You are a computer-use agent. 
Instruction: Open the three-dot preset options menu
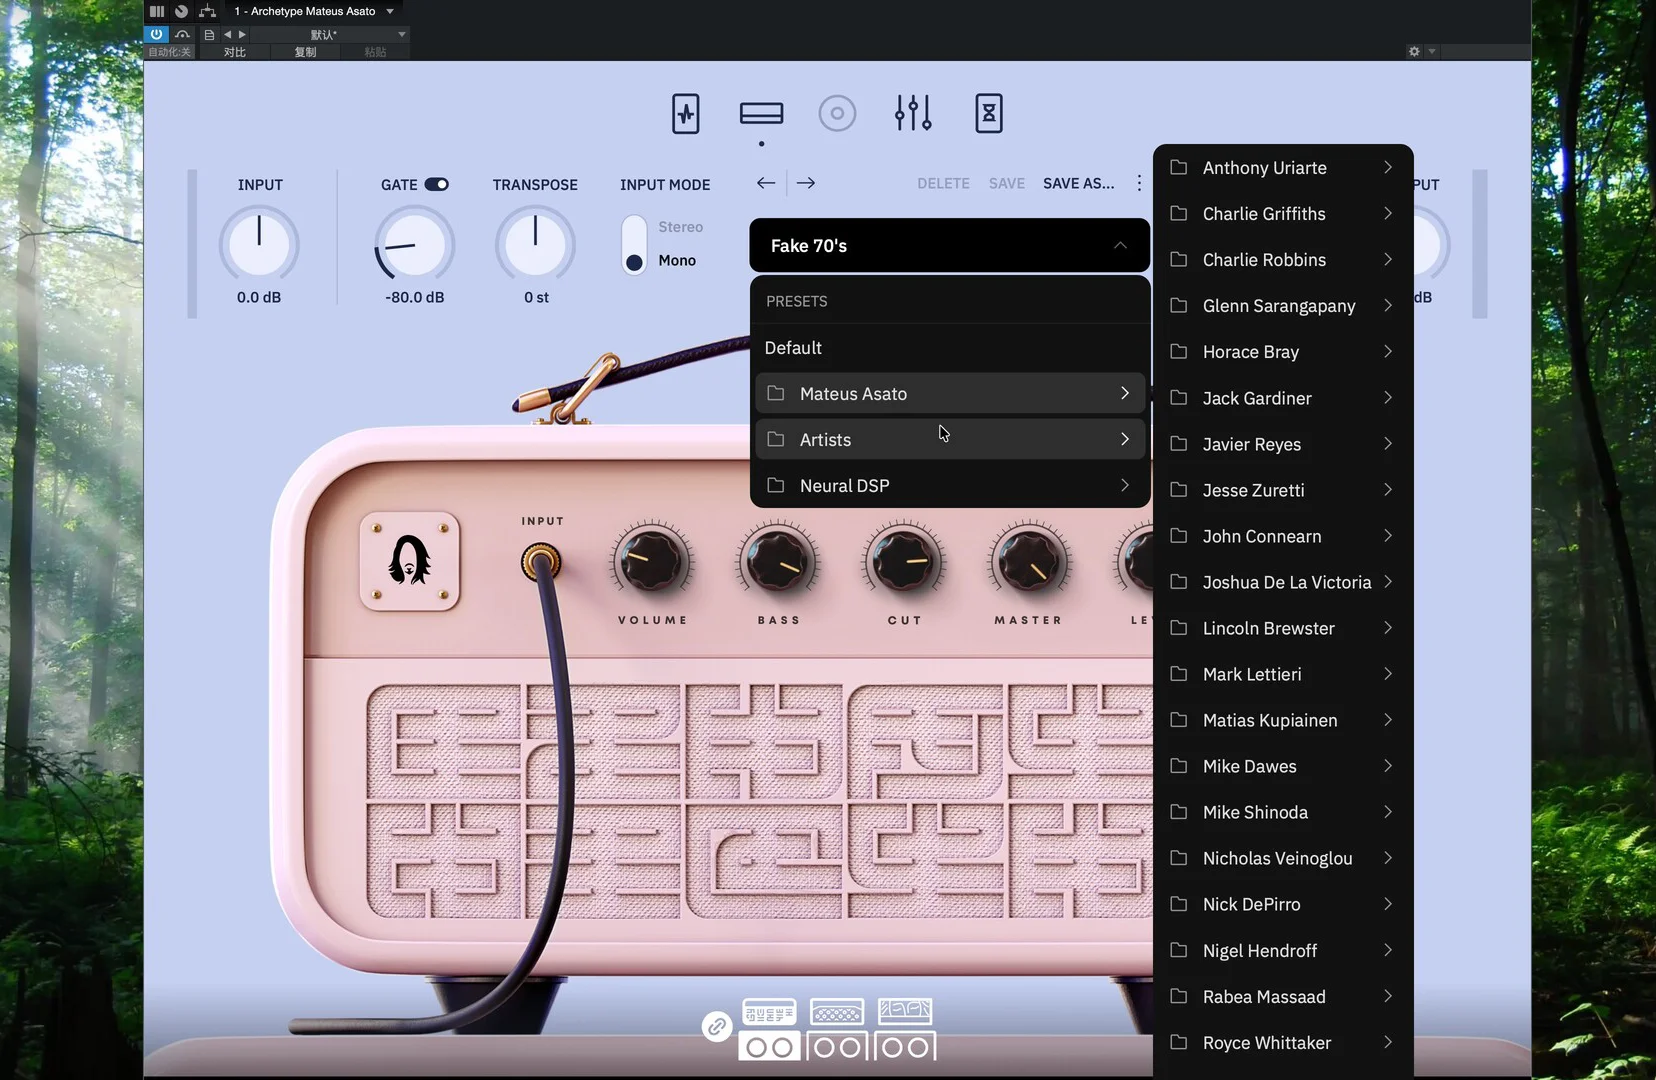1139,183
